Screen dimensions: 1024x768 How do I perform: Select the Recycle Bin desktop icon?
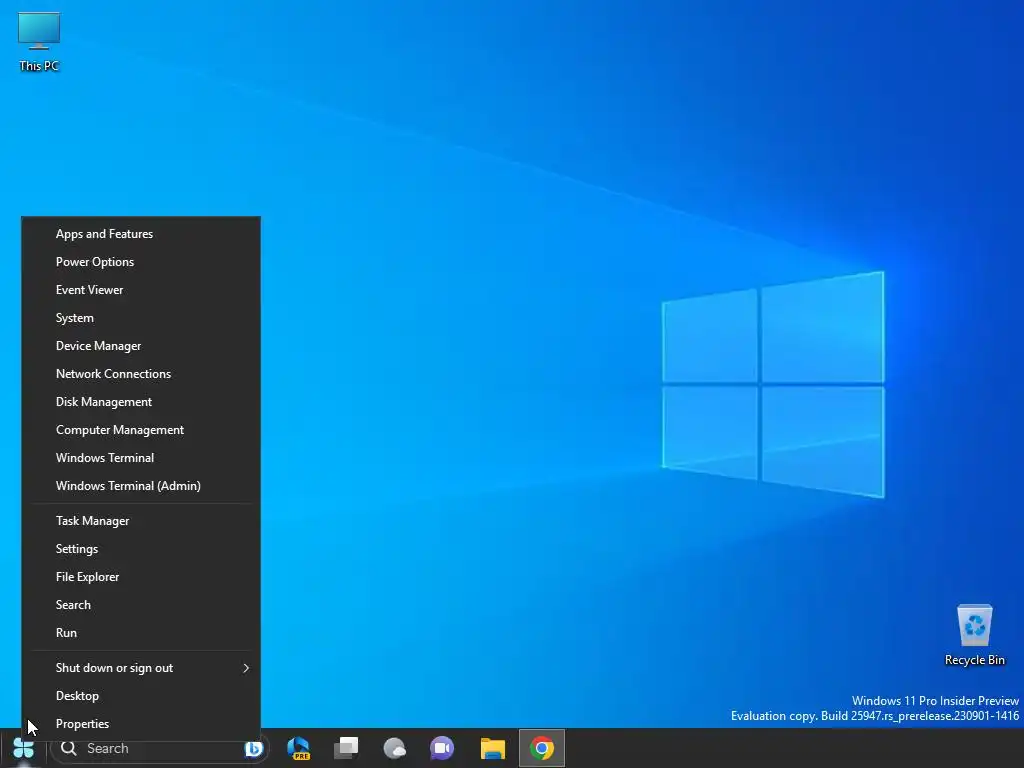point(974,635)
